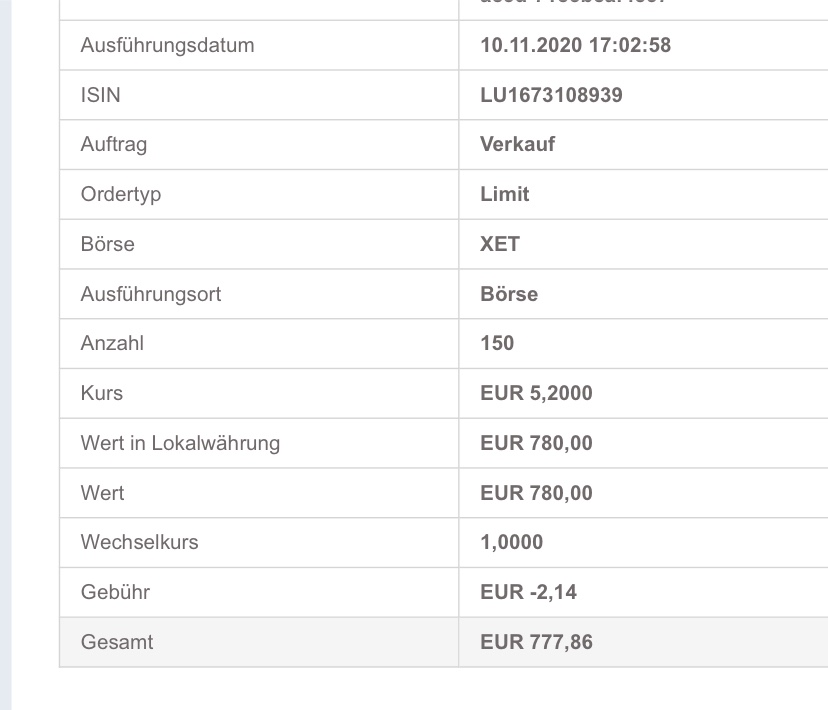Click the XET exchange value

499,244
